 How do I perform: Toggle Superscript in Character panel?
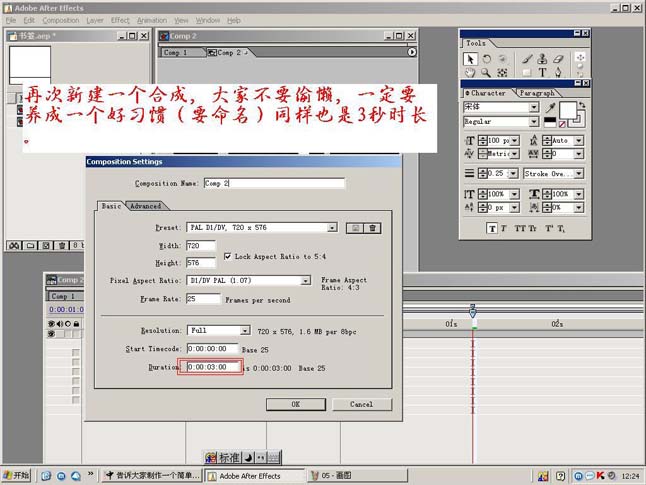point(549,228)
